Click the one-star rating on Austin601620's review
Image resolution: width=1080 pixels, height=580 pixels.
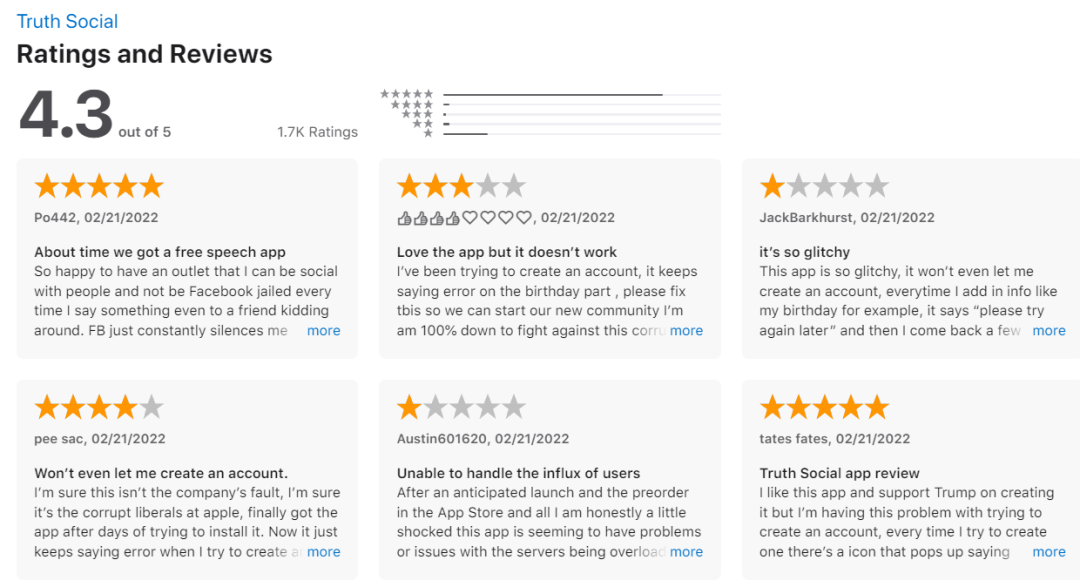point(460,407)
